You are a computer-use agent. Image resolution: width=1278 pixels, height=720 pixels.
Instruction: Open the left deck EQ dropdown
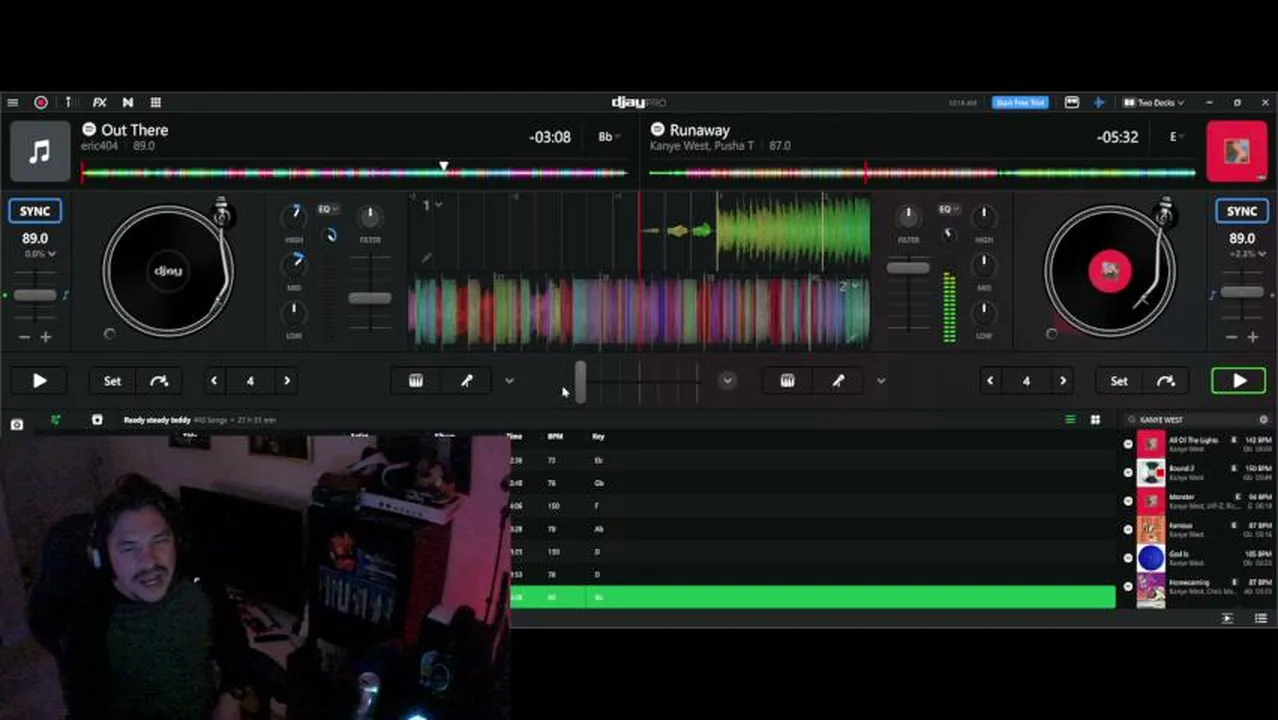pyautogui.click(x=328, y=210)
